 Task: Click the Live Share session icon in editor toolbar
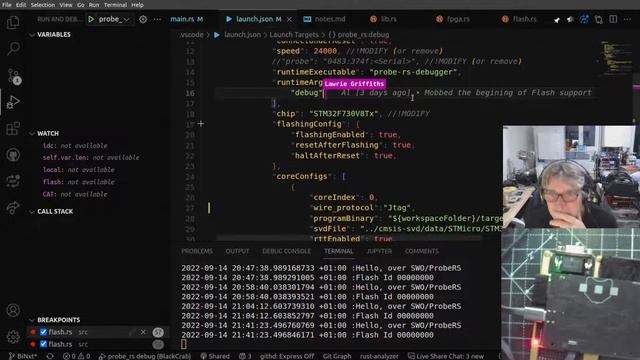coord(584,19)
